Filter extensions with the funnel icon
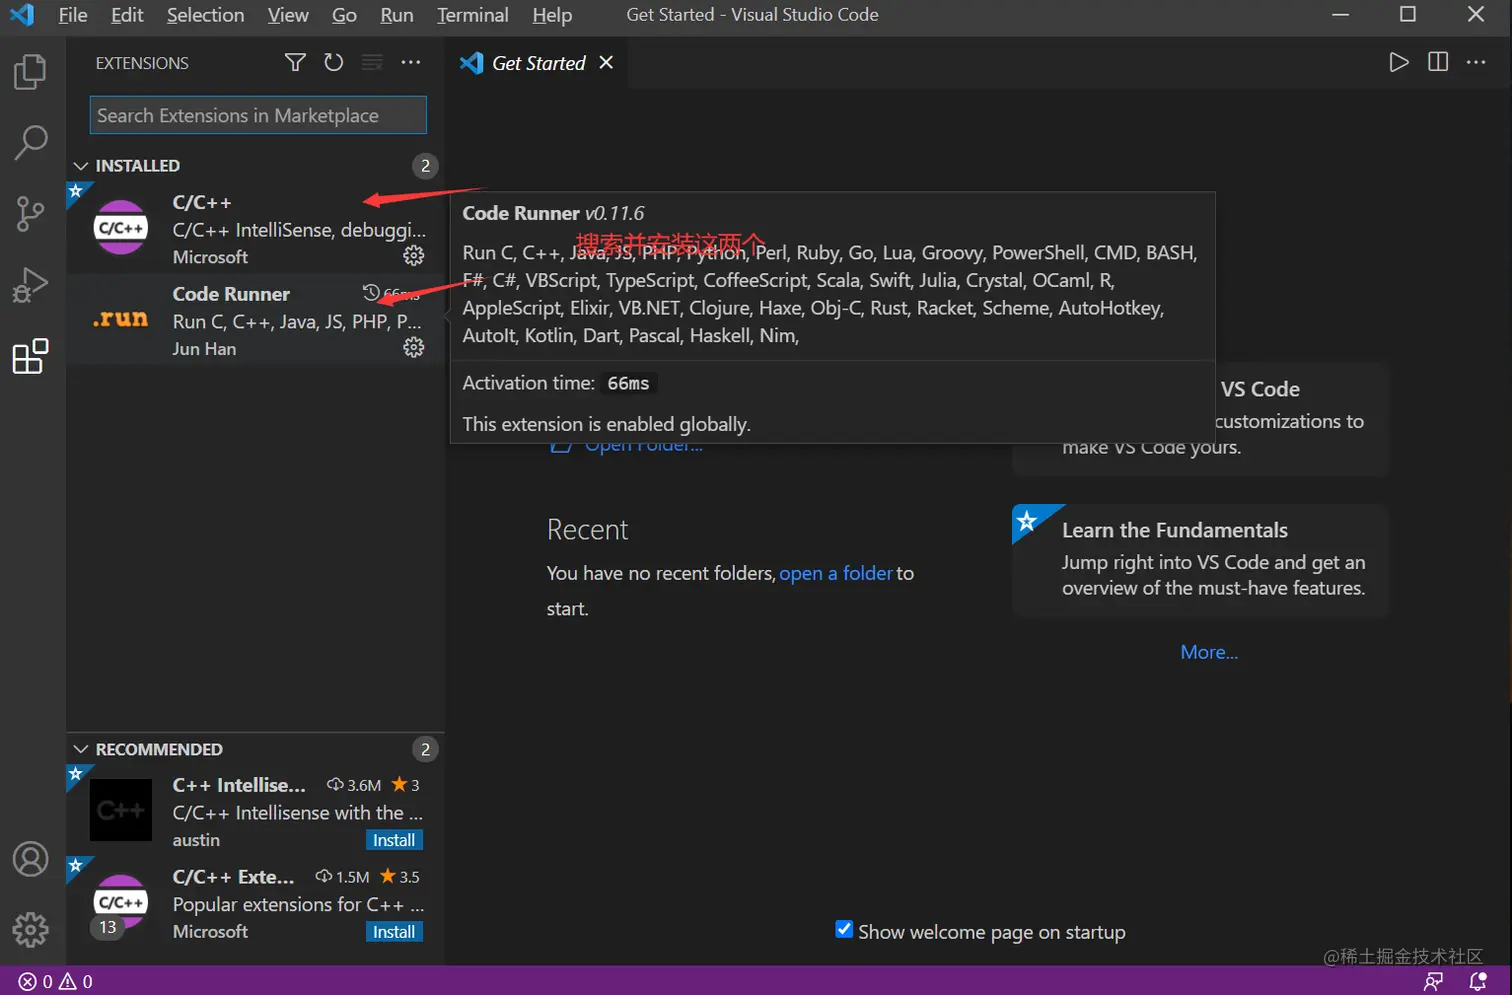 (295, 62)
